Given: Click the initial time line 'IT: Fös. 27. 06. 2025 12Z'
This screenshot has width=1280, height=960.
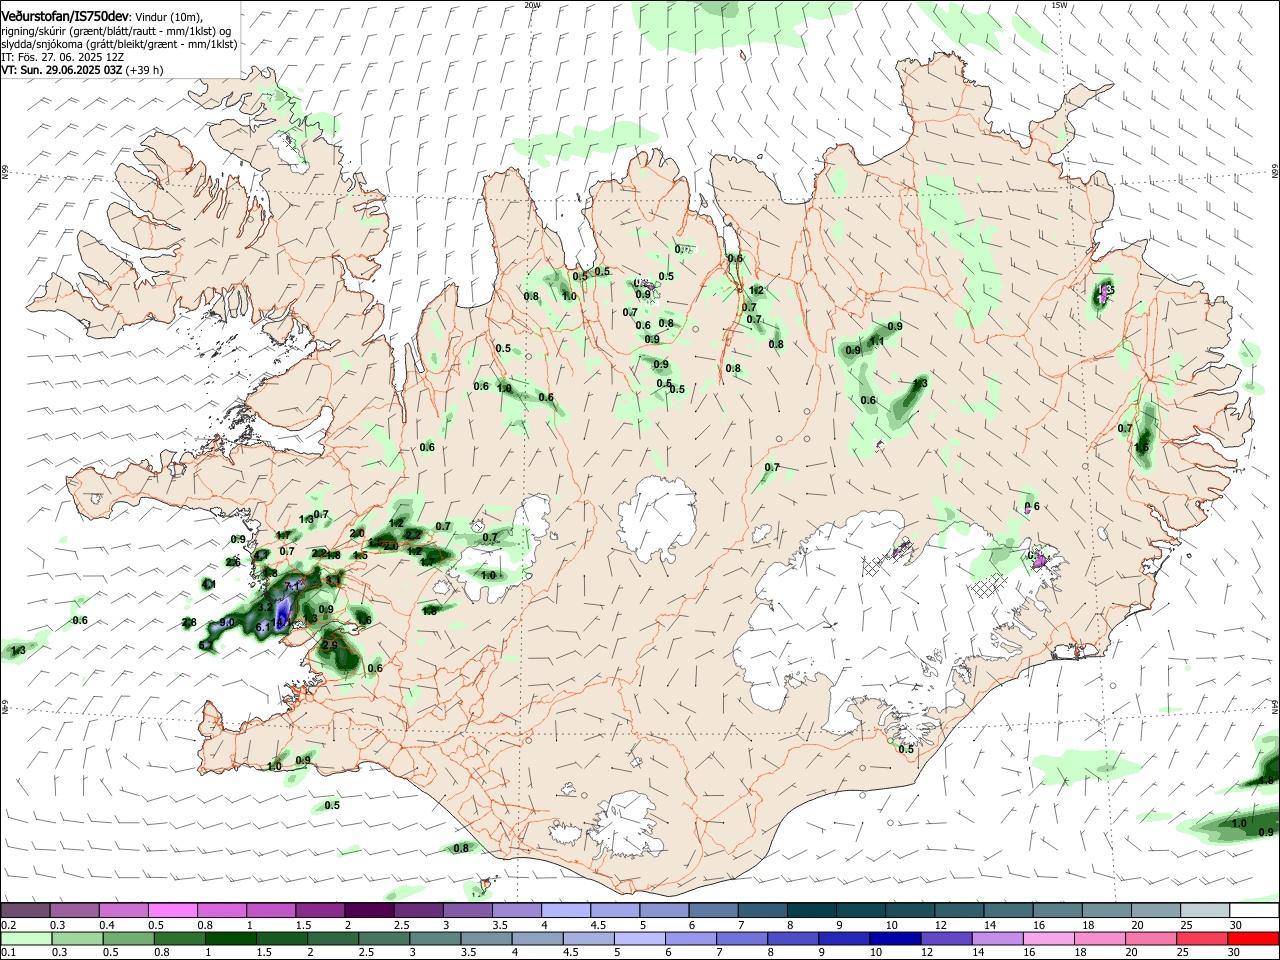Looking at the screenshot, I should point(62,57).
